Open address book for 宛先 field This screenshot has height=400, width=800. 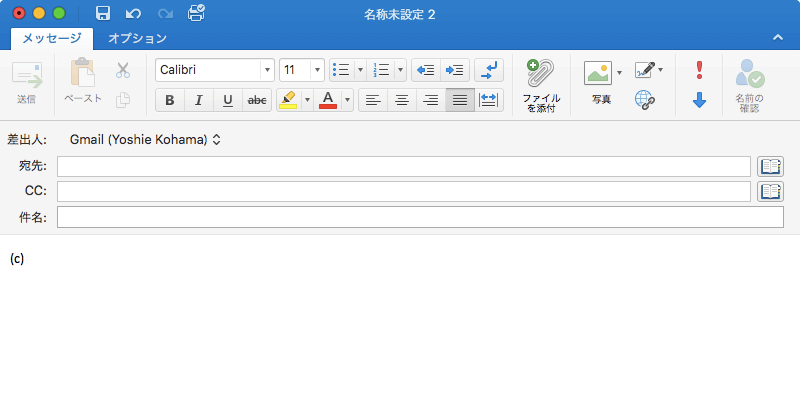[x=770, y=166]
